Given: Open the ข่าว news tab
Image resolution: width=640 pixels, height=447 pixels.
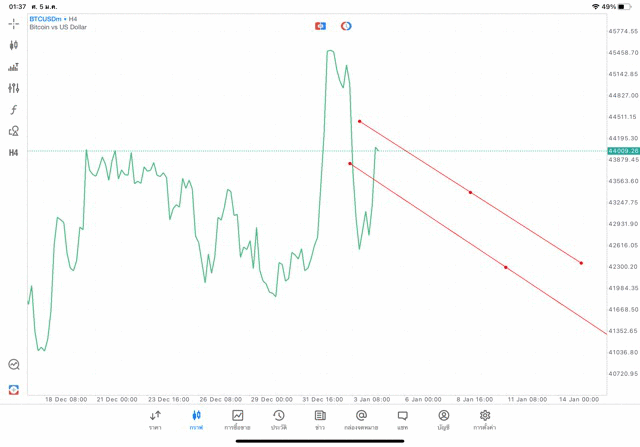Looking at the screenshot, I should click(320, 420).
